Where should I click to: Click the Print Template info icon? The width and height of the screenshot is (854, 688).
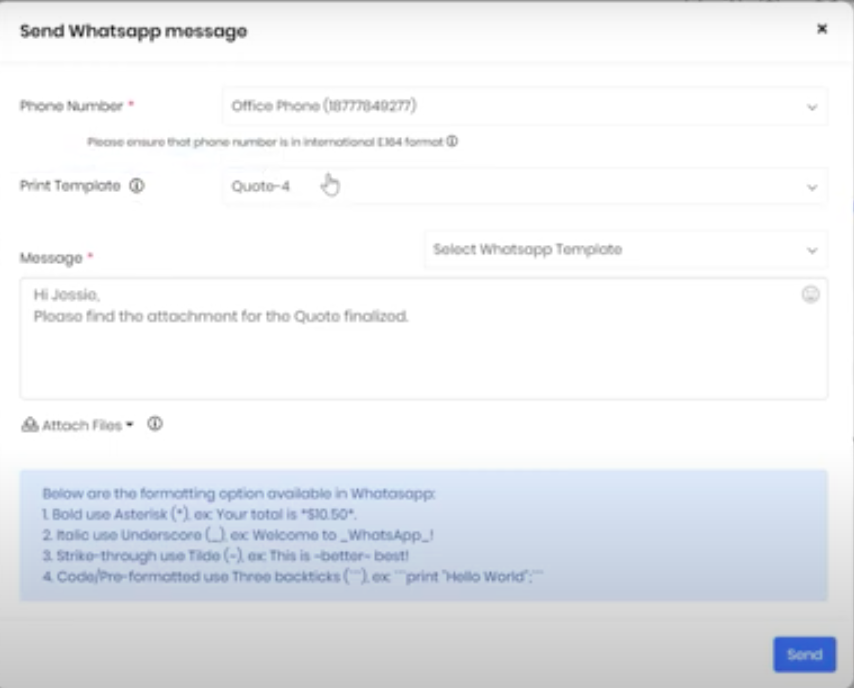point(137,186)
